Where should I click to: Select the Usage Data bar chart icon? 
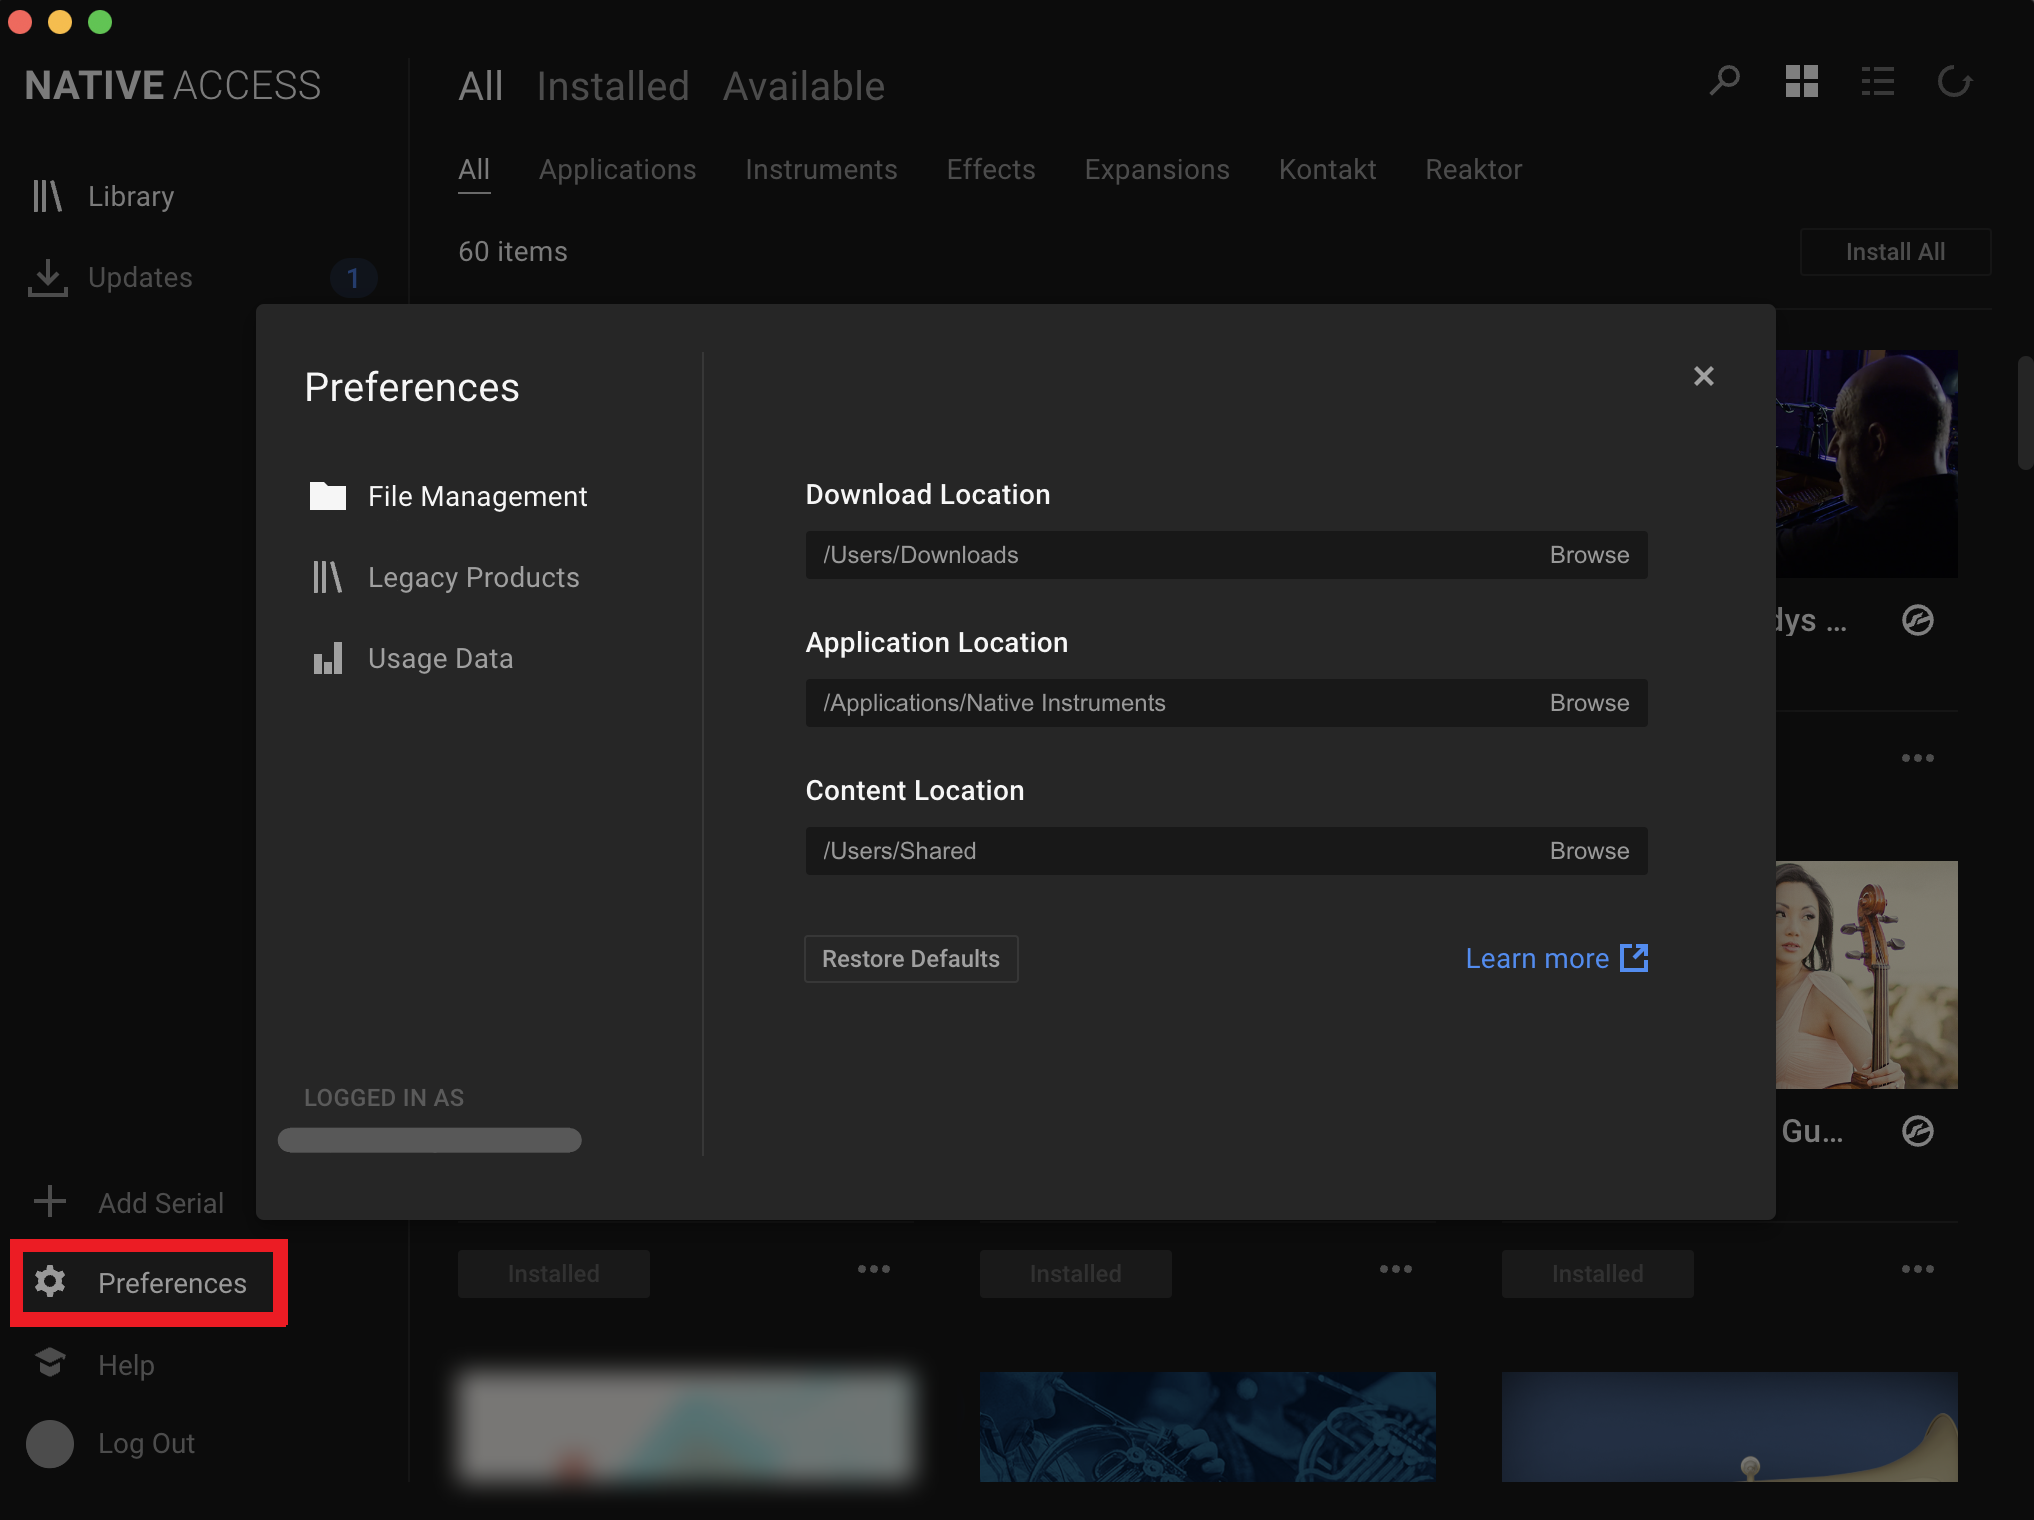(x=327, y=656)
